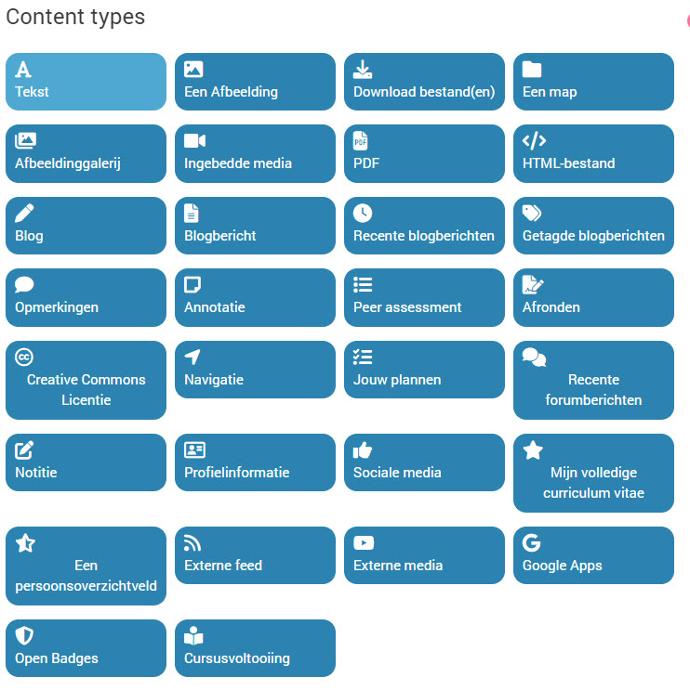690x690 pixels.
Task: Select the Navigatie content type
Action: click(255, 370)
